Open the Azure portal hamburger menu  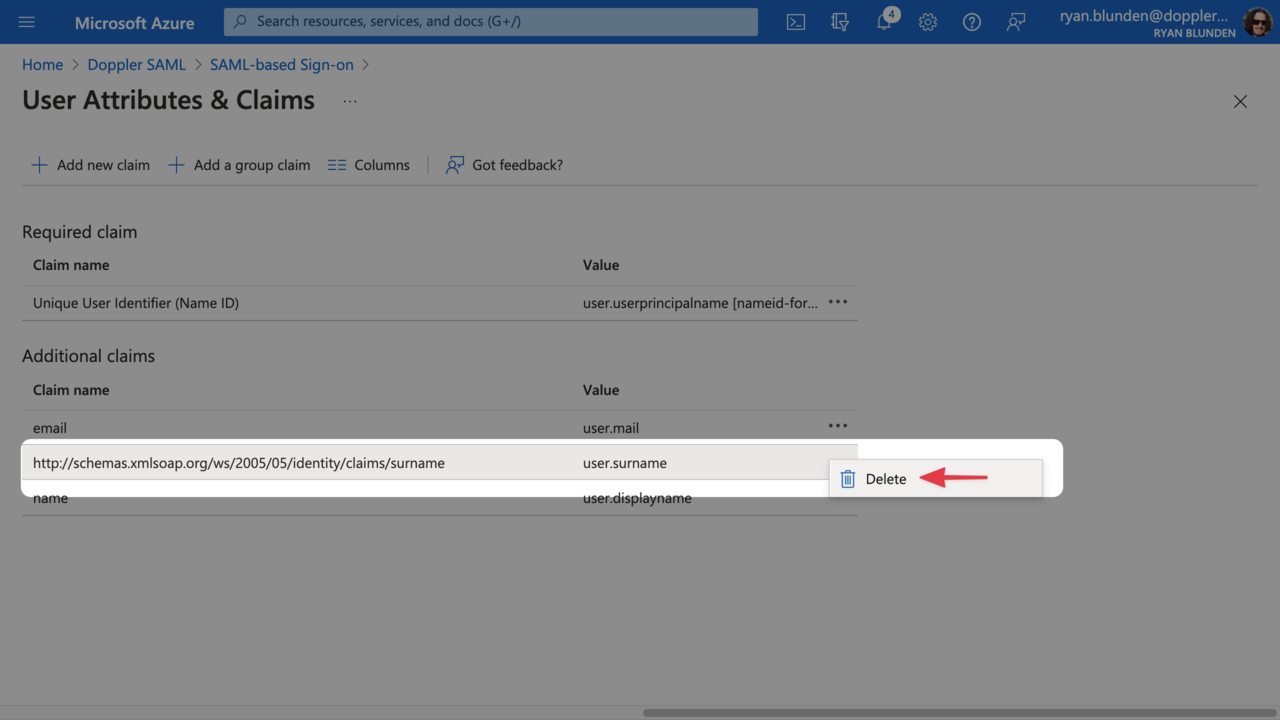coord(27,22)
